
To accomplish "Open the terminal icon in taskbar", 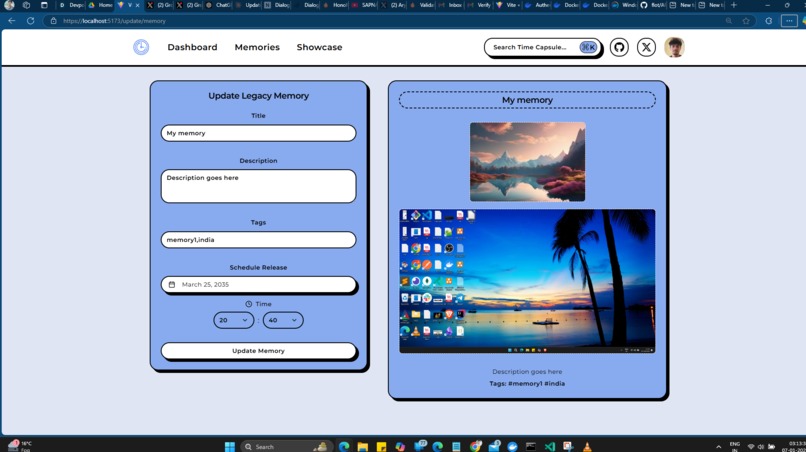I will 530,446.
